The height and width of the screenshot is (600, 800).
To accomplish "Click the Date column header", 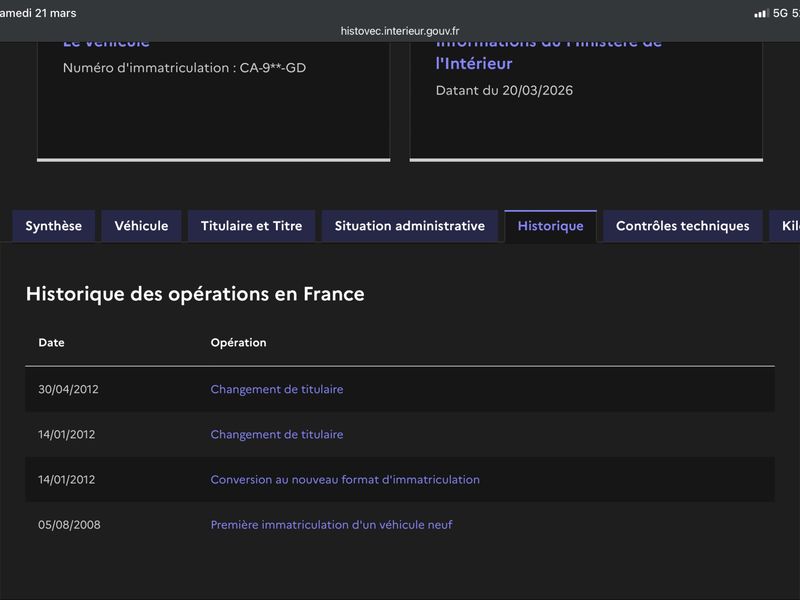I will 51,343.
